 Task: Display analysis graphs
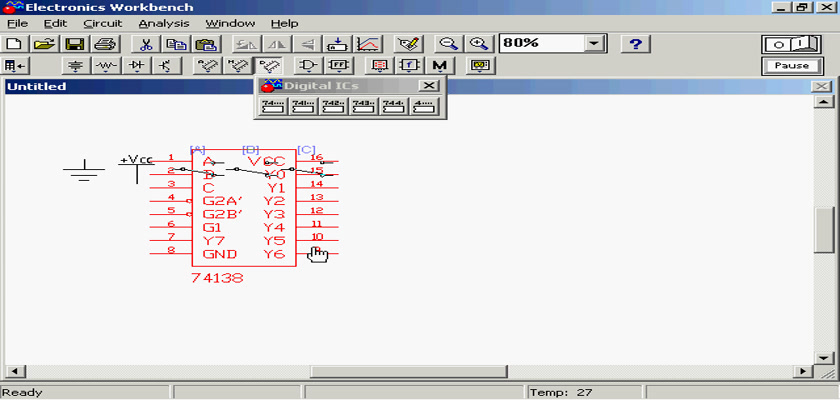[x=368, y=44]
